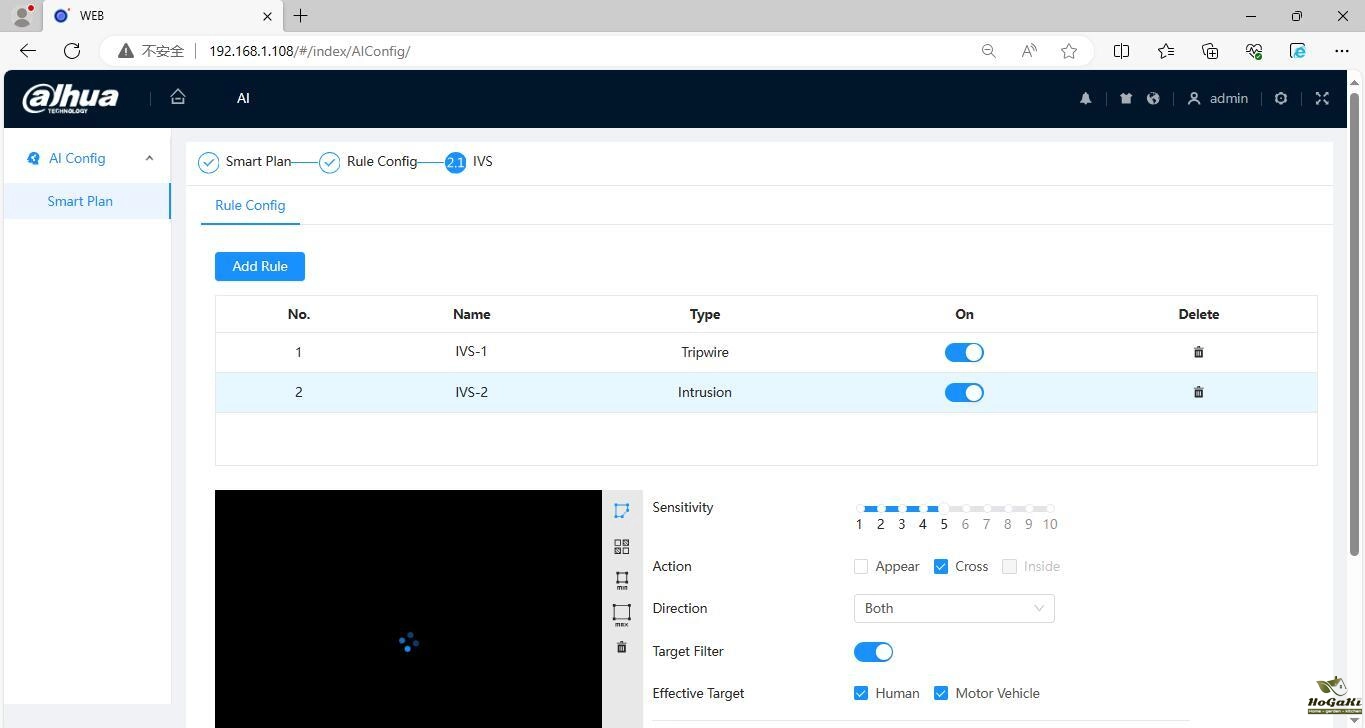Set Sensitivity slider to 8

[1008, 509]
